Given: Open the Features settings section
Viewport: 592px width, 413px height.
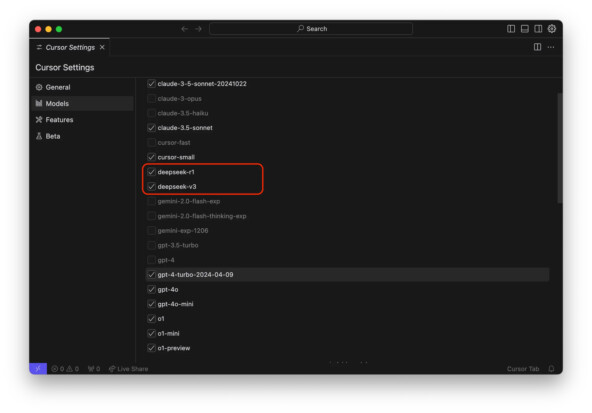Looking at the screenshot, I should point(82,120).
